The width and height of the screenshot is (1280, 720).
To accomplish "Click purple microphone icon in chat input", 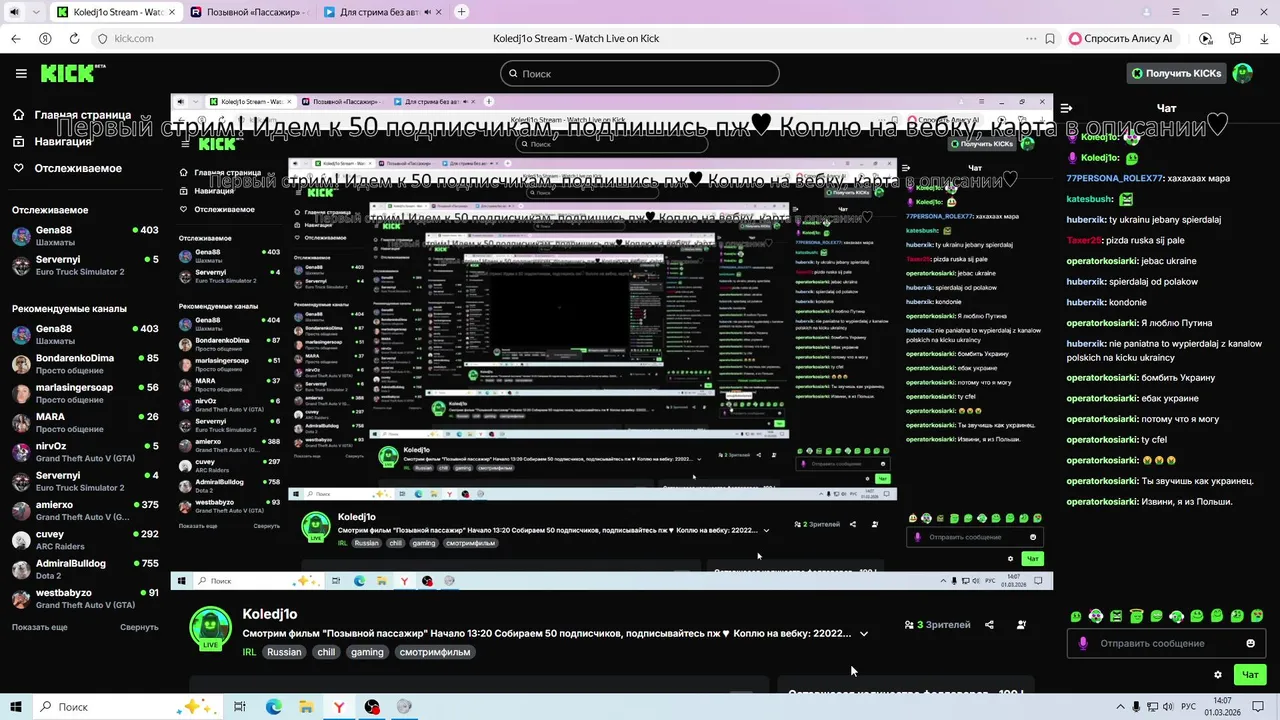I will (1082, 643).
